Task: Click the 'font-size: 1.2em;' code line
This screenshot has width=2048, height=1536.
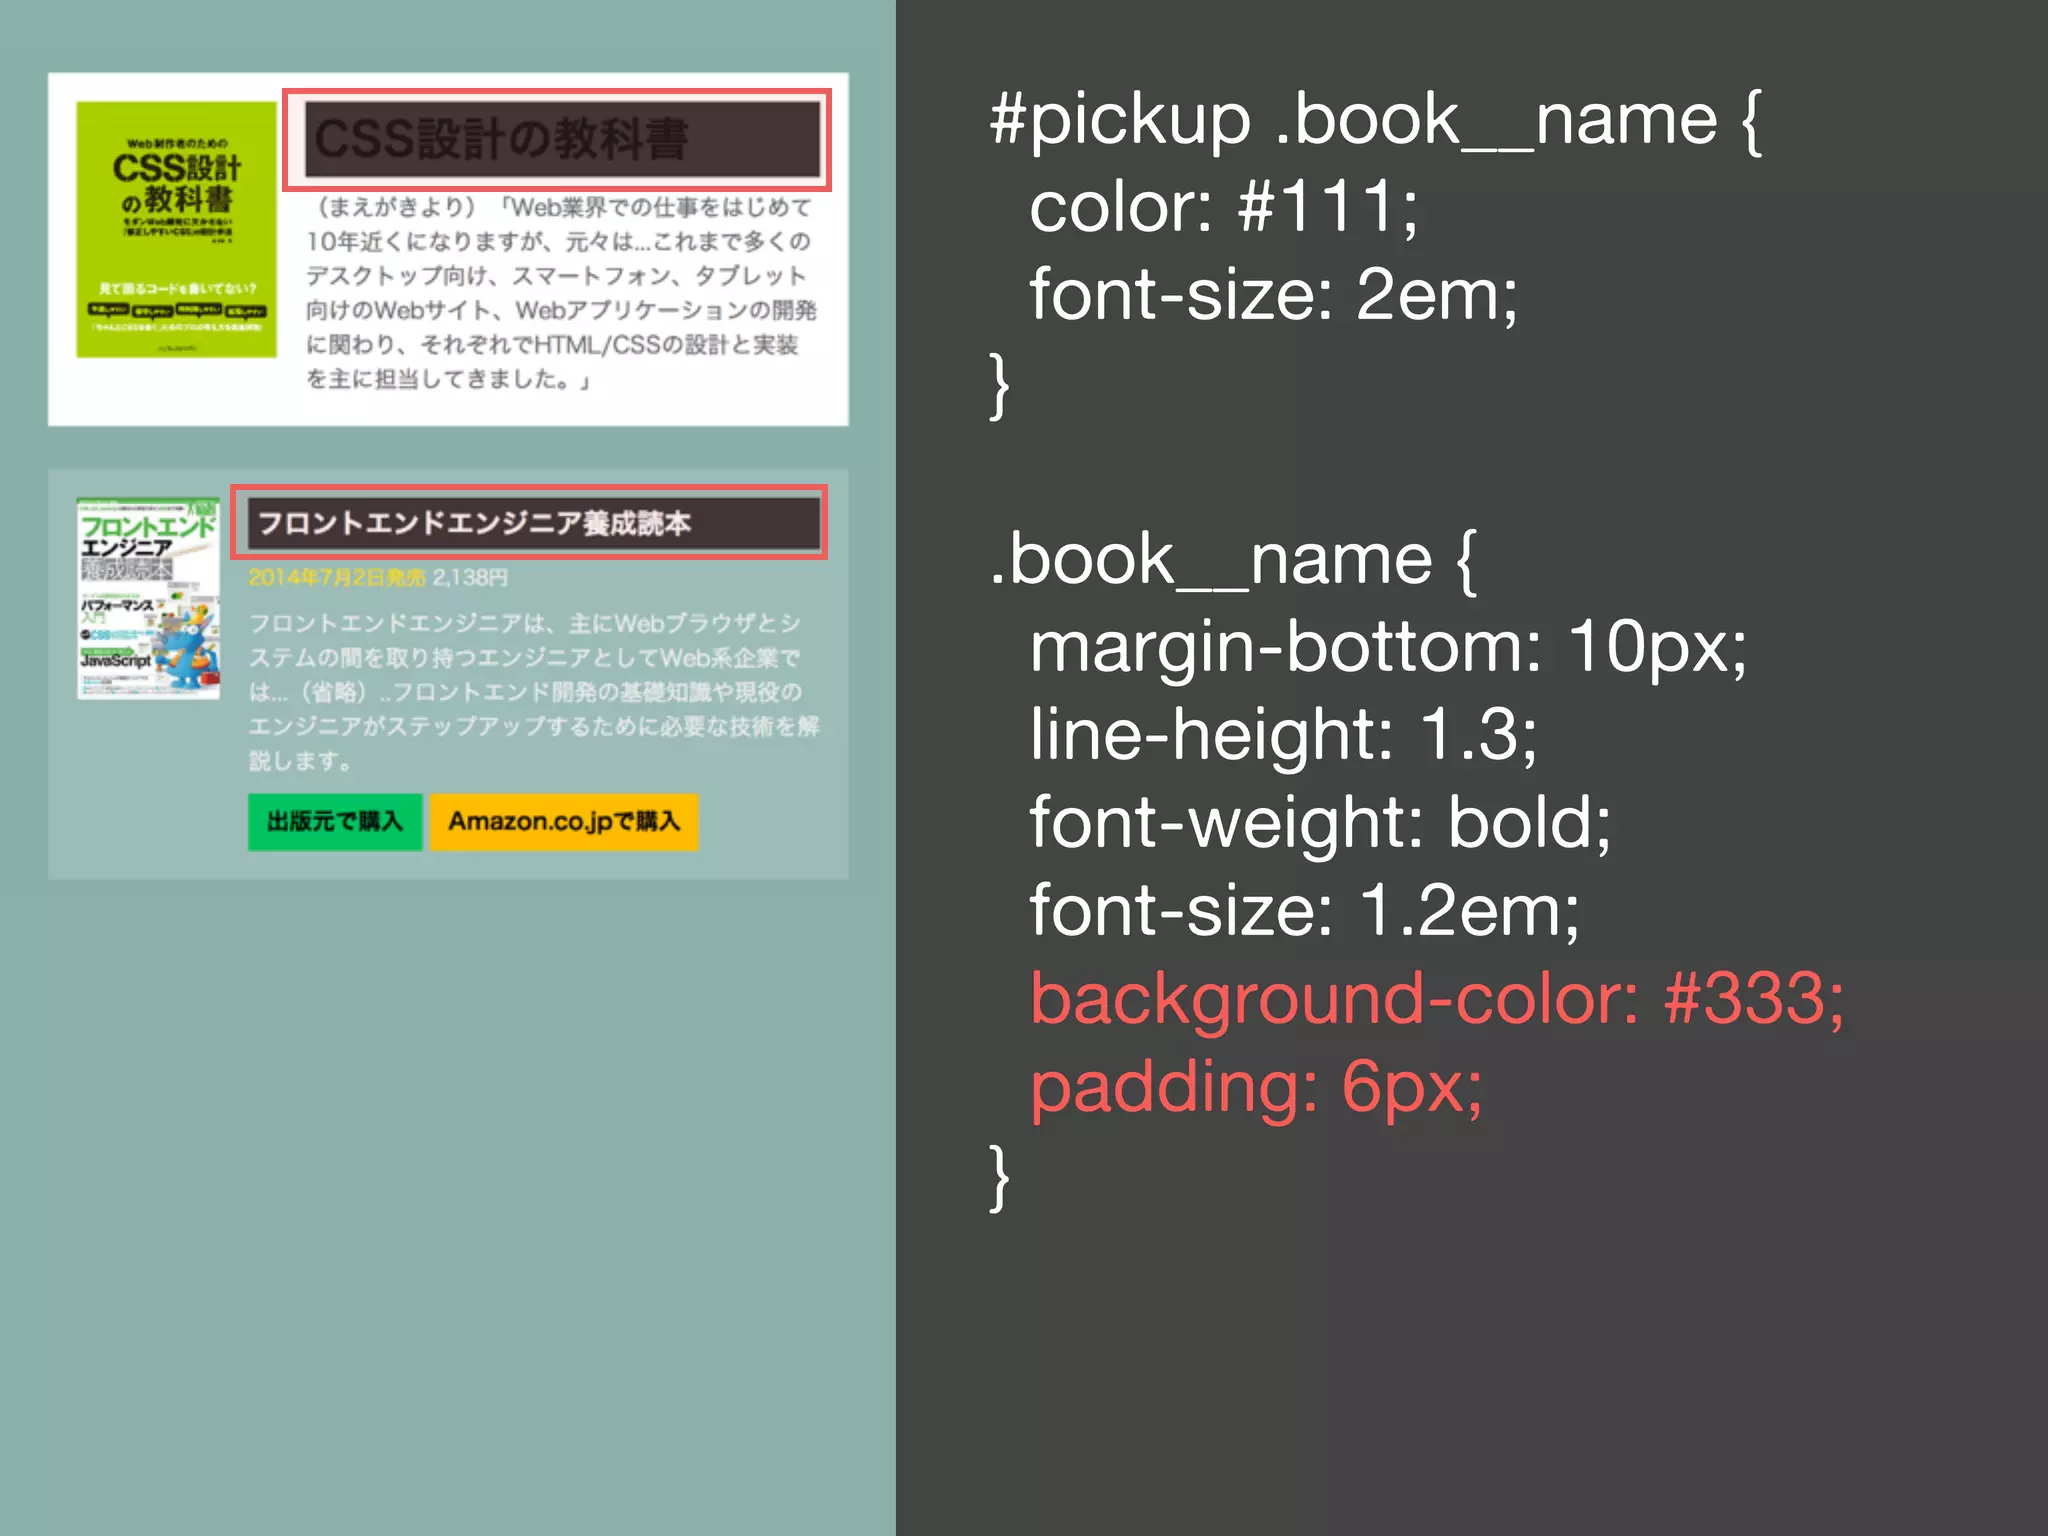Action: (1304, 911)
